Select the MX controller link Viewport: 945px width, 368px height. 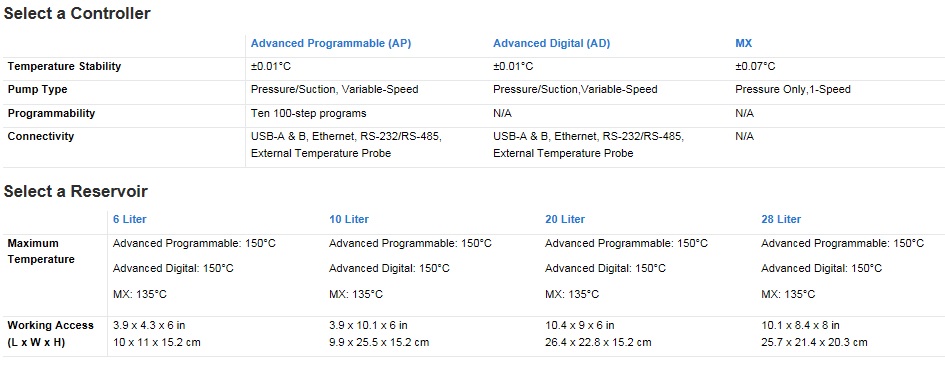point(743,43)
